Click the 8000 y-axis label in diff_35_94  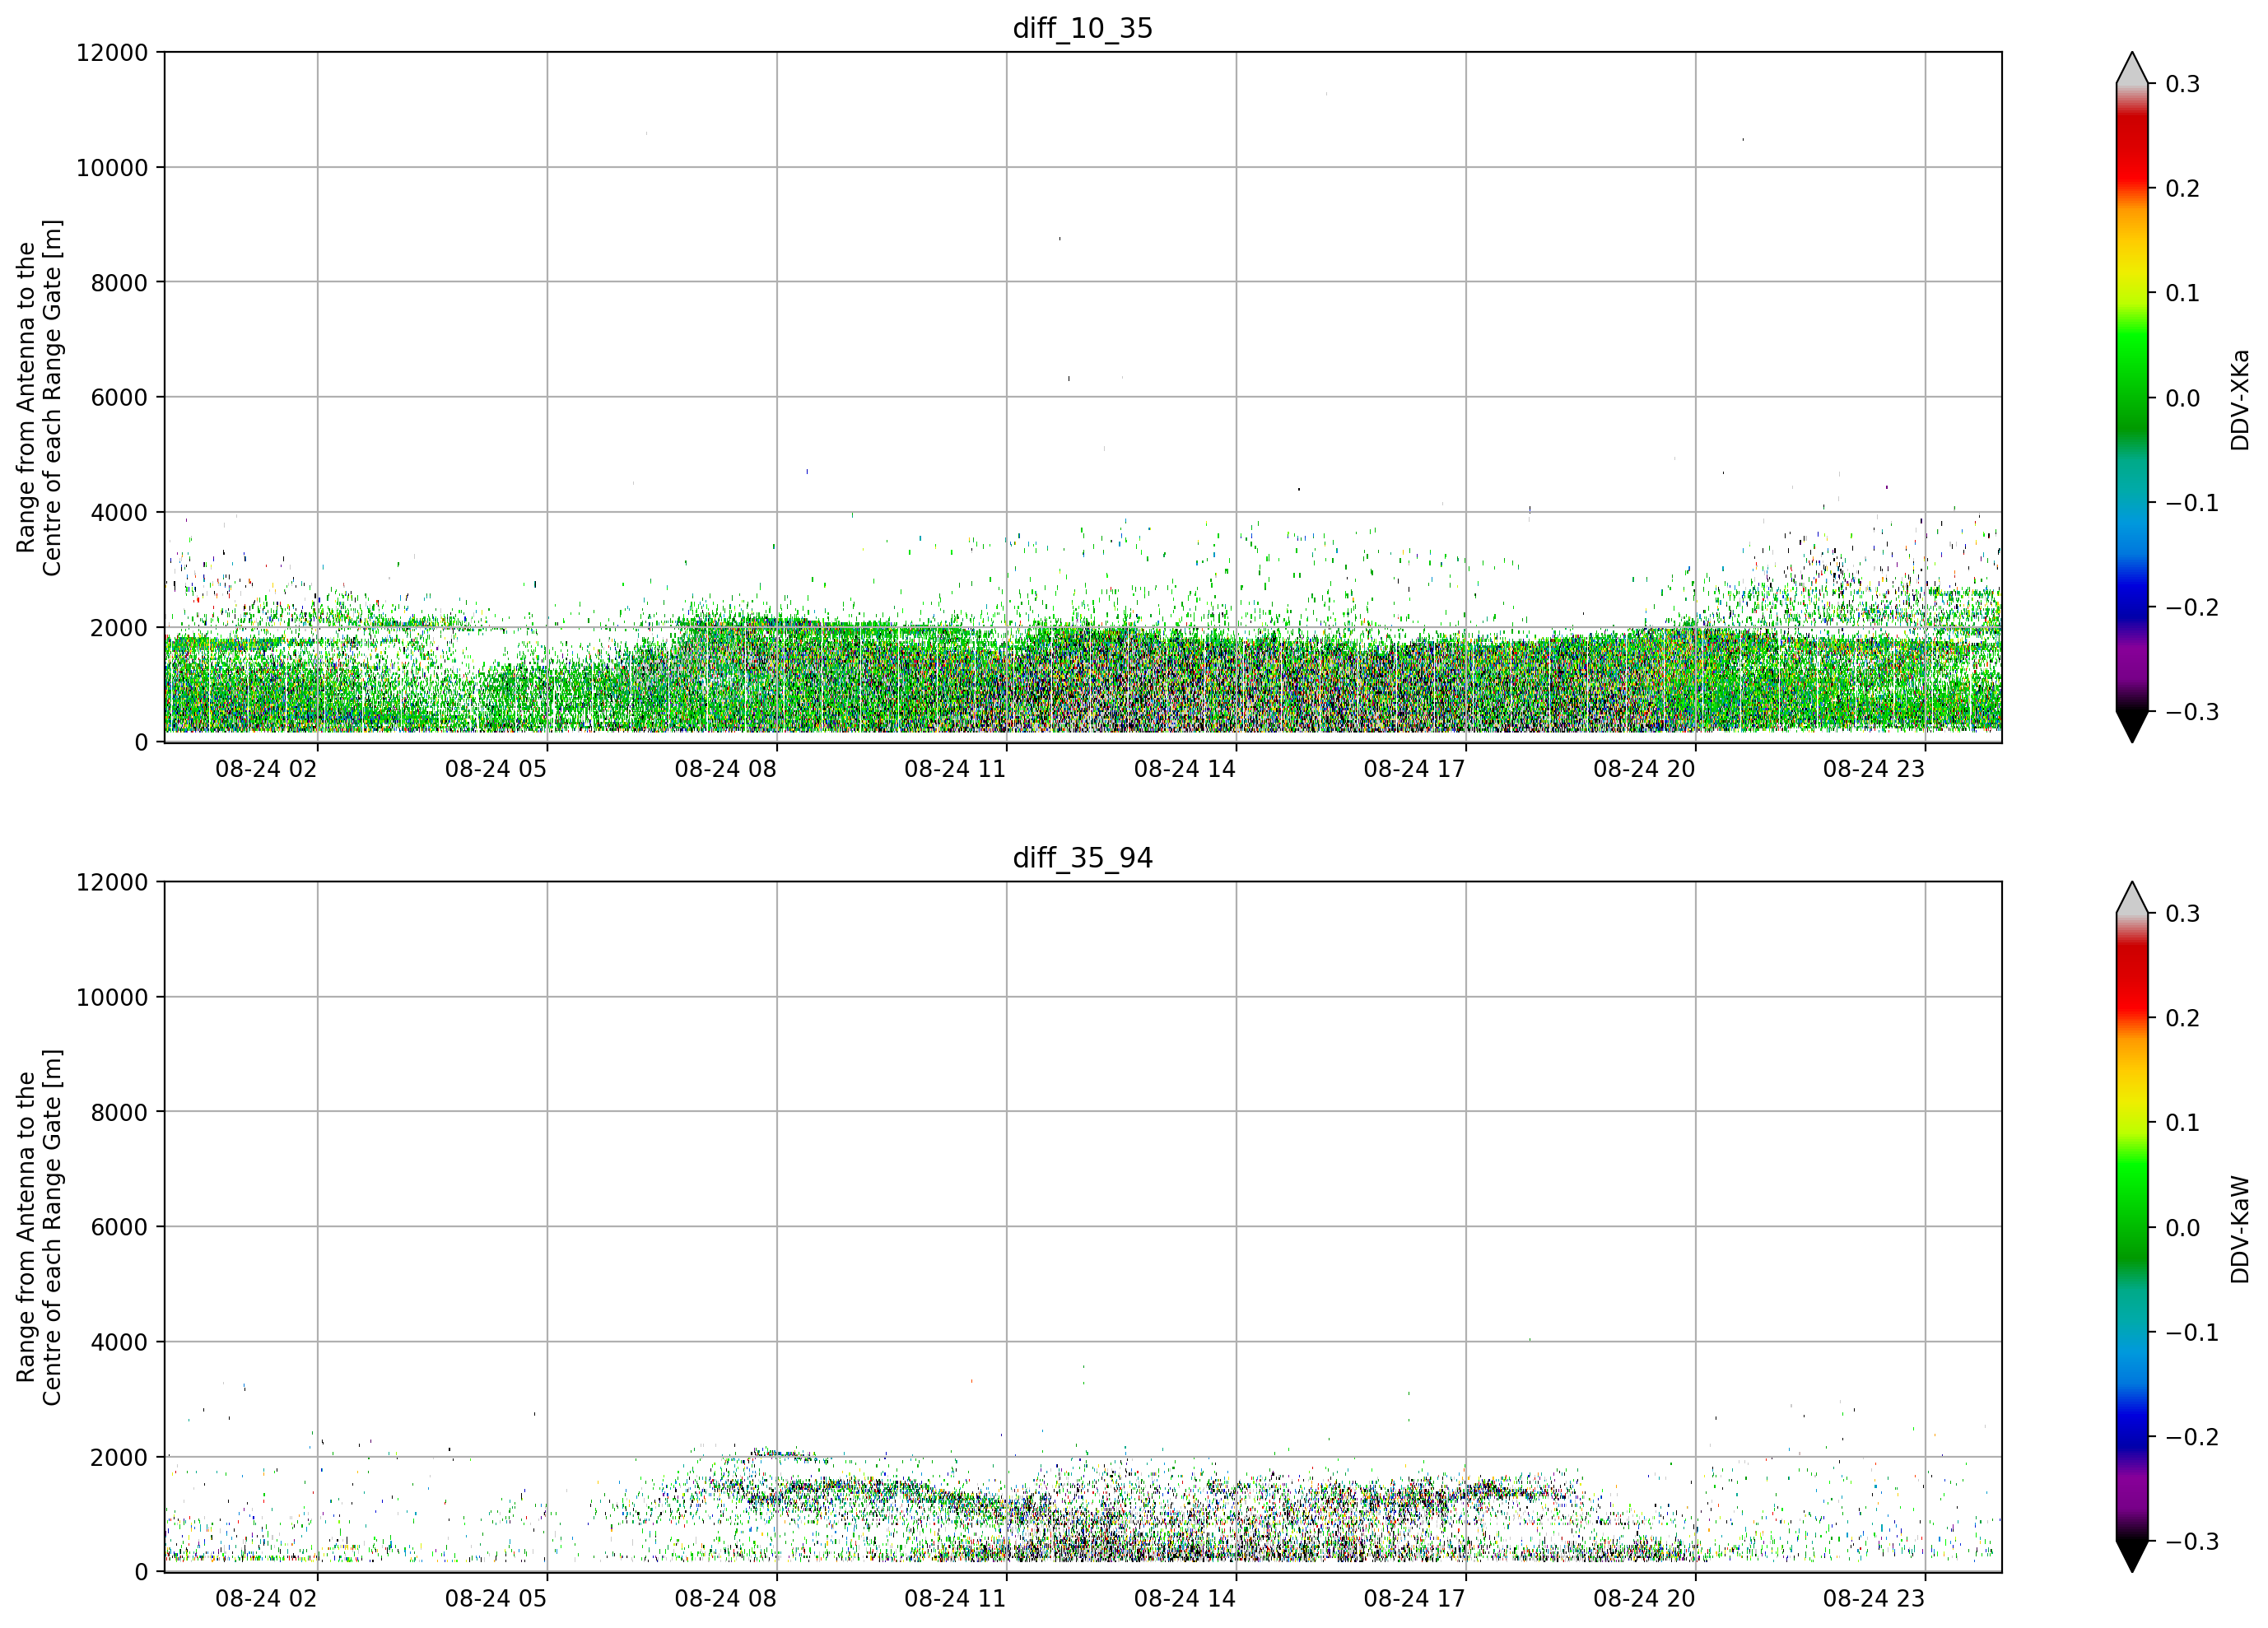[x=119, y=1112]
